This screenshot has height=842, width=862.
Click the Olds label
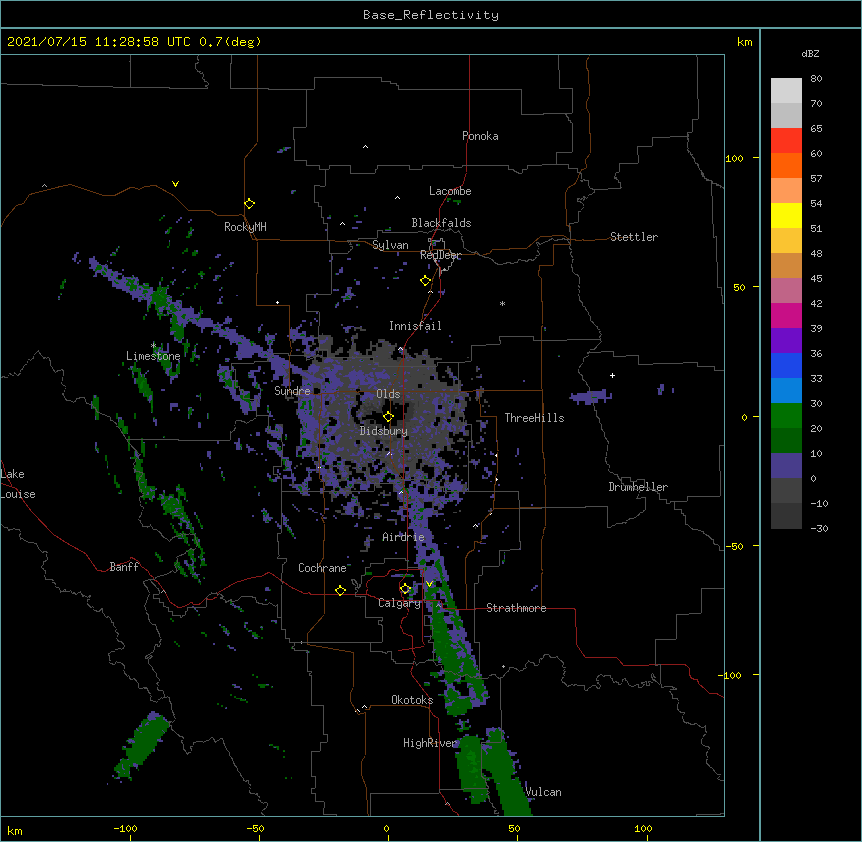388,394
